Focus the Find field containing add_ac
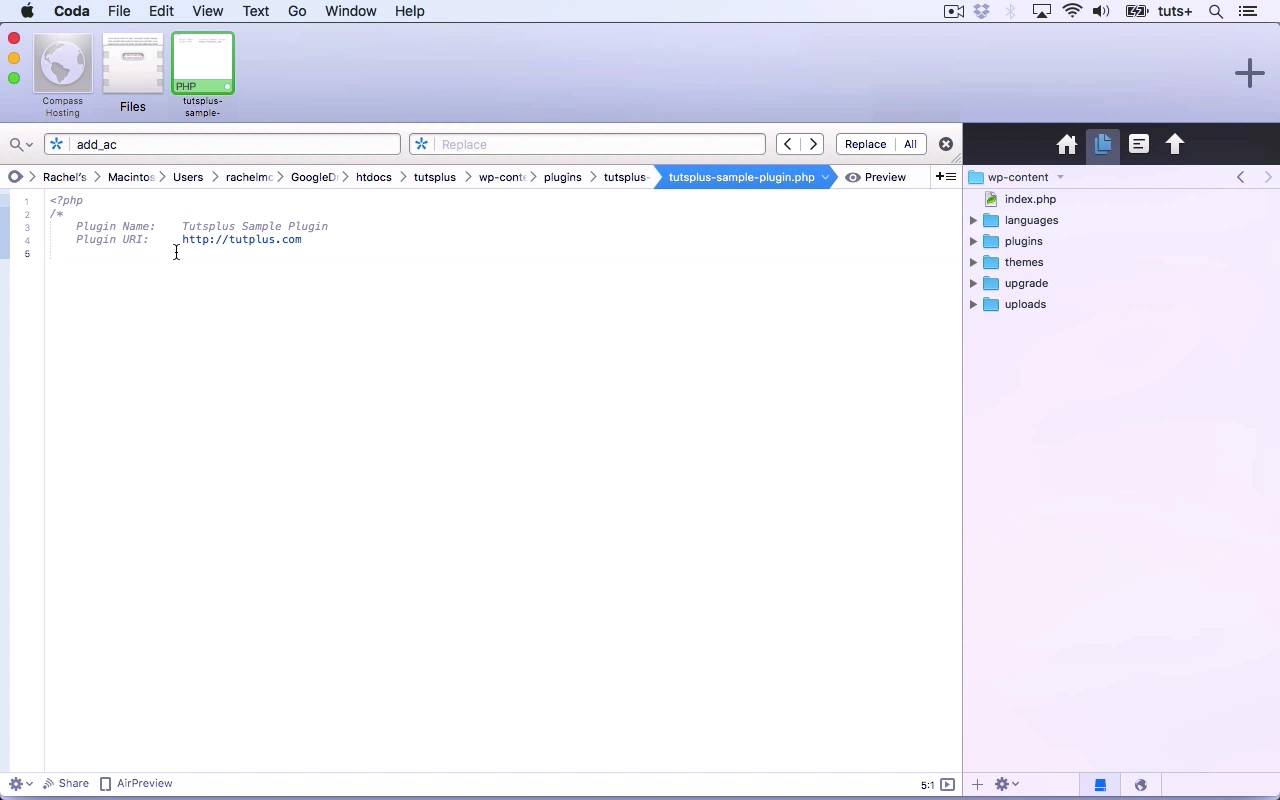 [x=222, y=144]
